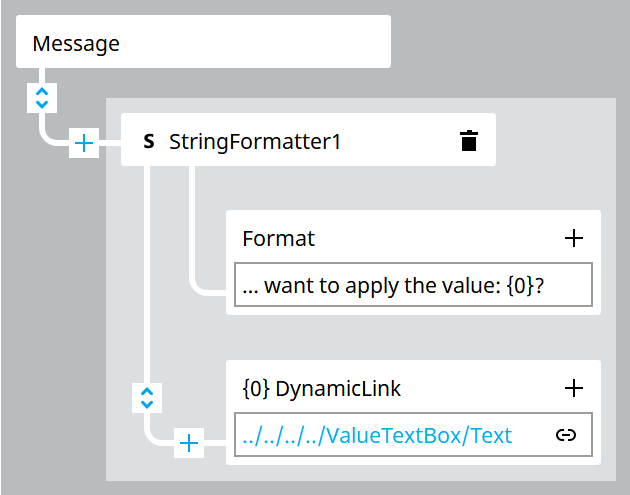Click the blank space right of StringFormatter1 title
630x495 pixels.
pyautogui.click(x=399, y=141)
